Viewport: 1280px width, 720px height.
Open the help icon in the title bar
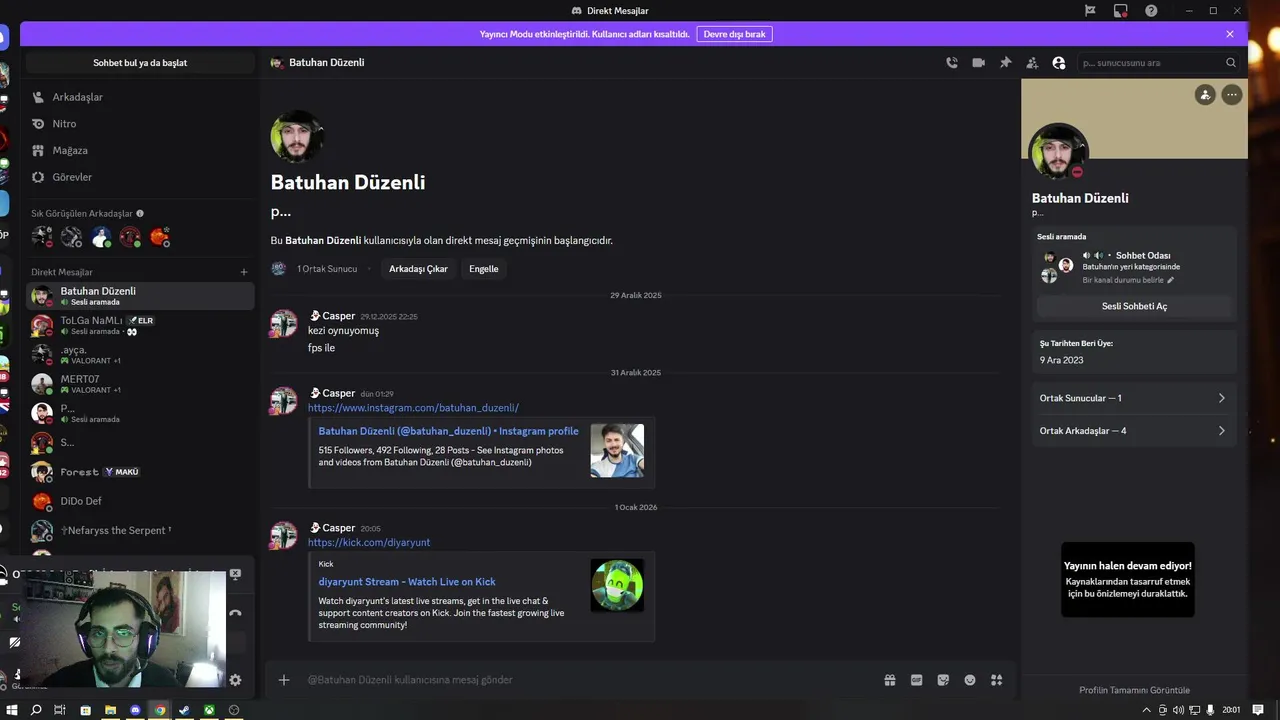point(1151,10)
